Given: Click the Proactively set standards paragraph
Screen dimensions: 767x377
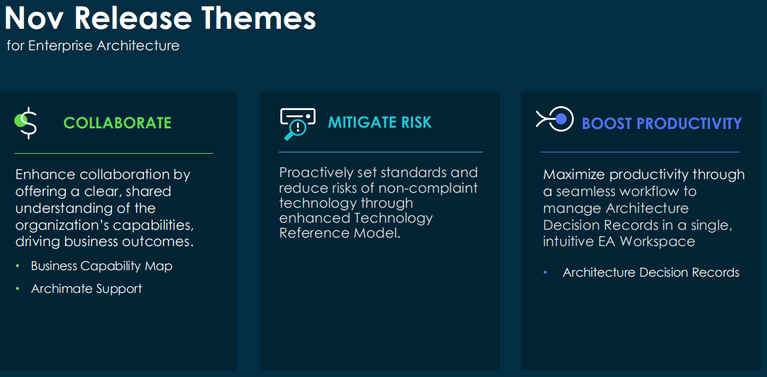Looking at the screenshot, I should [379, 202].
